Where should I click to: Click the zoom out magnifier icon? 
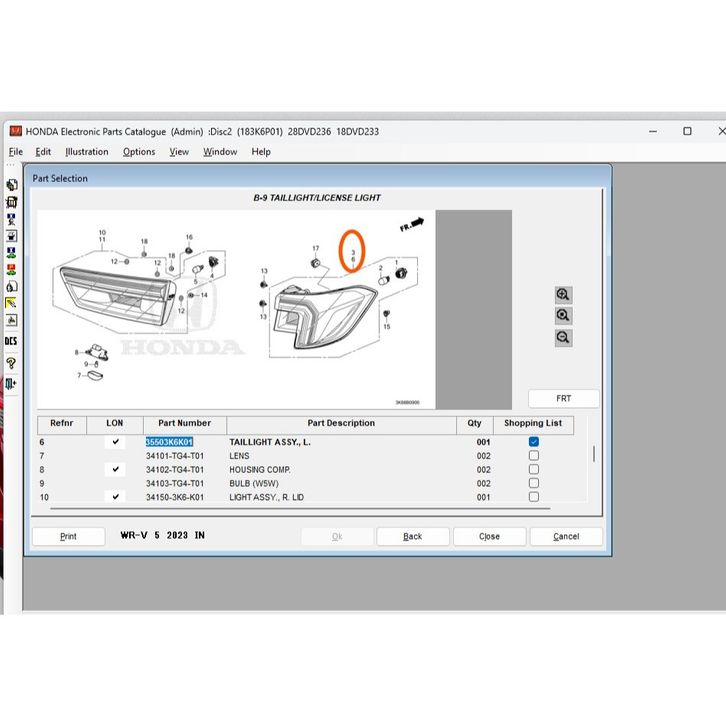563,338
